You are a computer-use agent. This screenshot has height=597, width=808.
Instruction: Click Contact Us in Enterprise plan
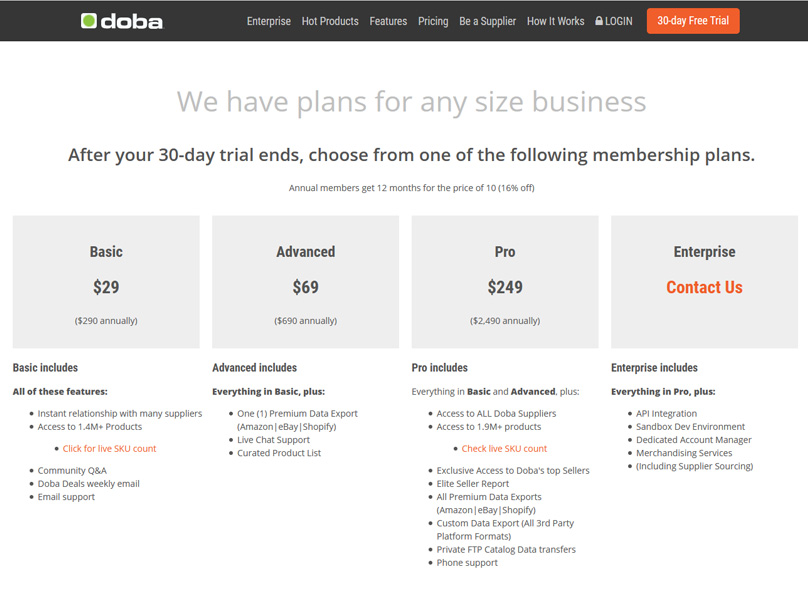704,288
